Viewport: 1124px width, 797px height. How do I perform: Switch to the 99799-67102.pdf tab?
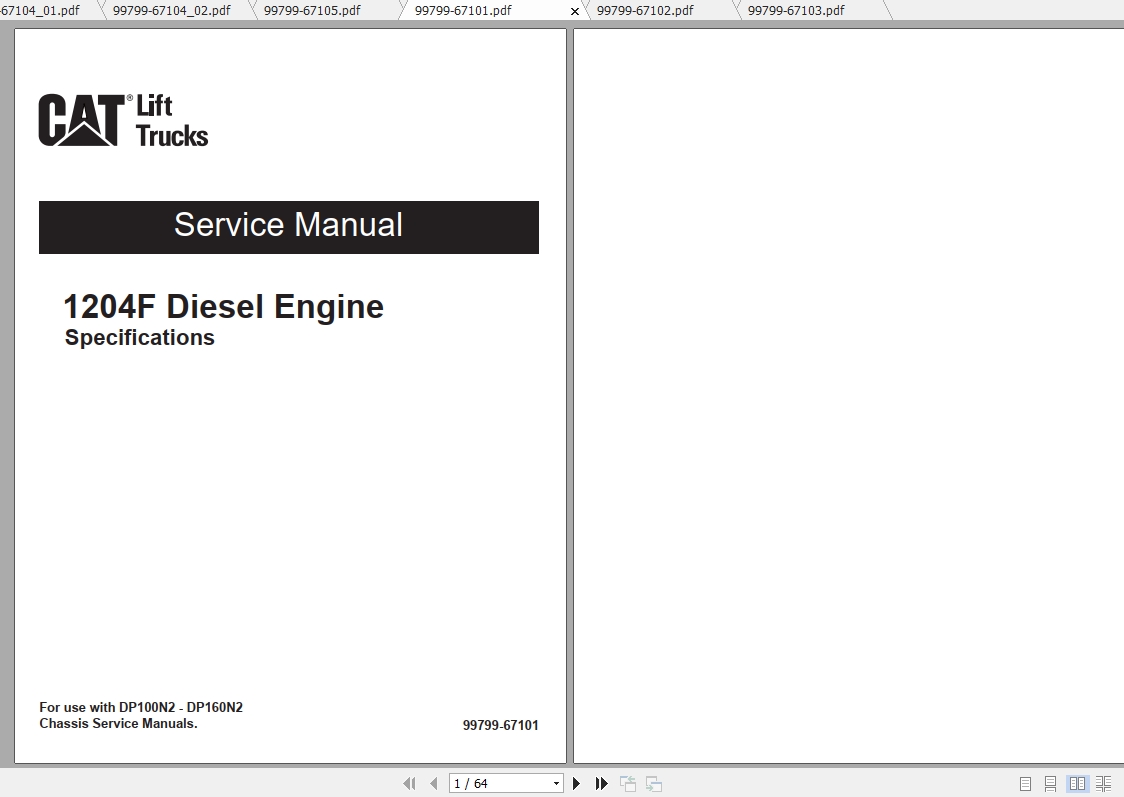pos(644,10)
